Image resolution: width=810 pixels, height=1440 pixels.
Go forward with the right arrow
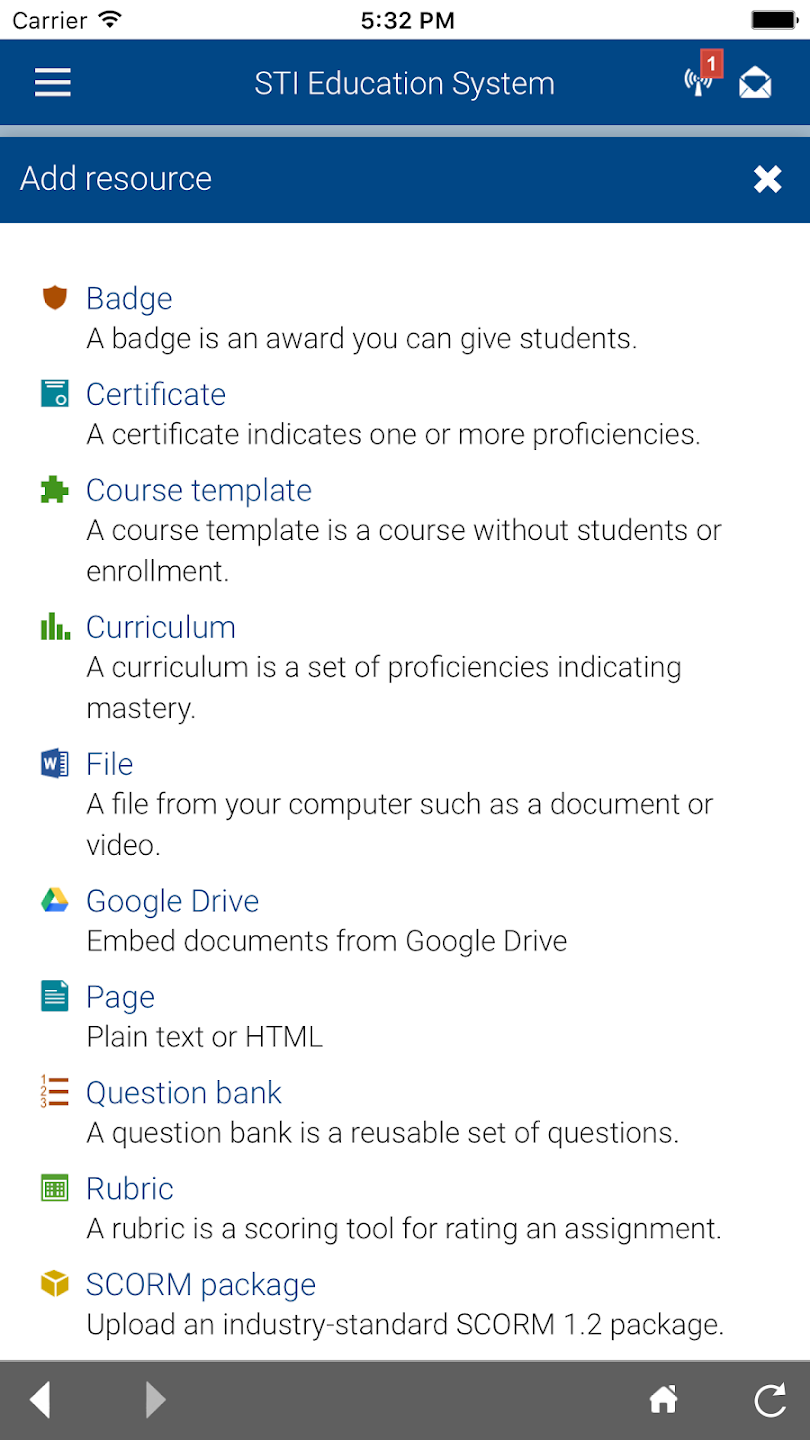tap(155, 1400)
